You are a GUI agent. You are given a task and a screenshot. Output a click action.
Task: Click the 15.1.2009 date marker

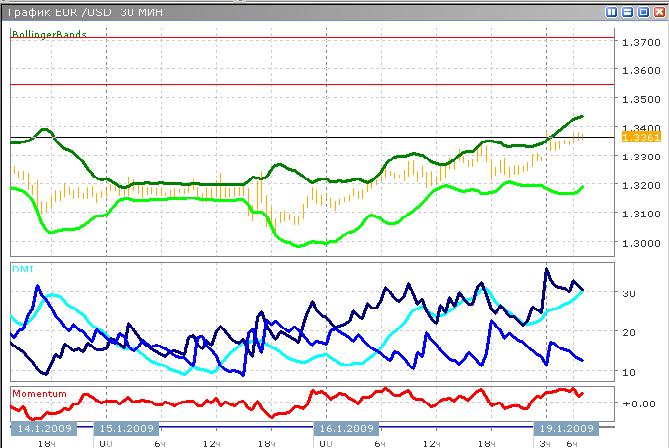[x=128, y=428]
